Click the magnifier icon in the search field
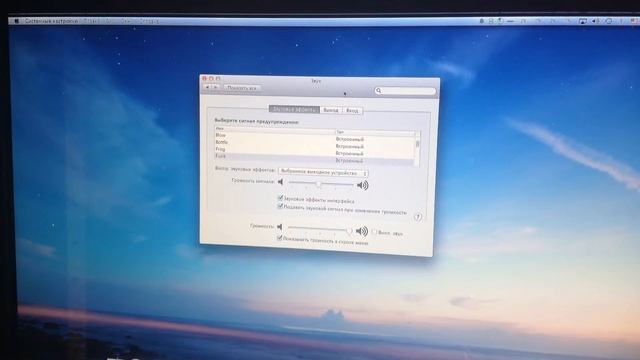Viewport: 640px width, 360px height. [x=379, y=90]
